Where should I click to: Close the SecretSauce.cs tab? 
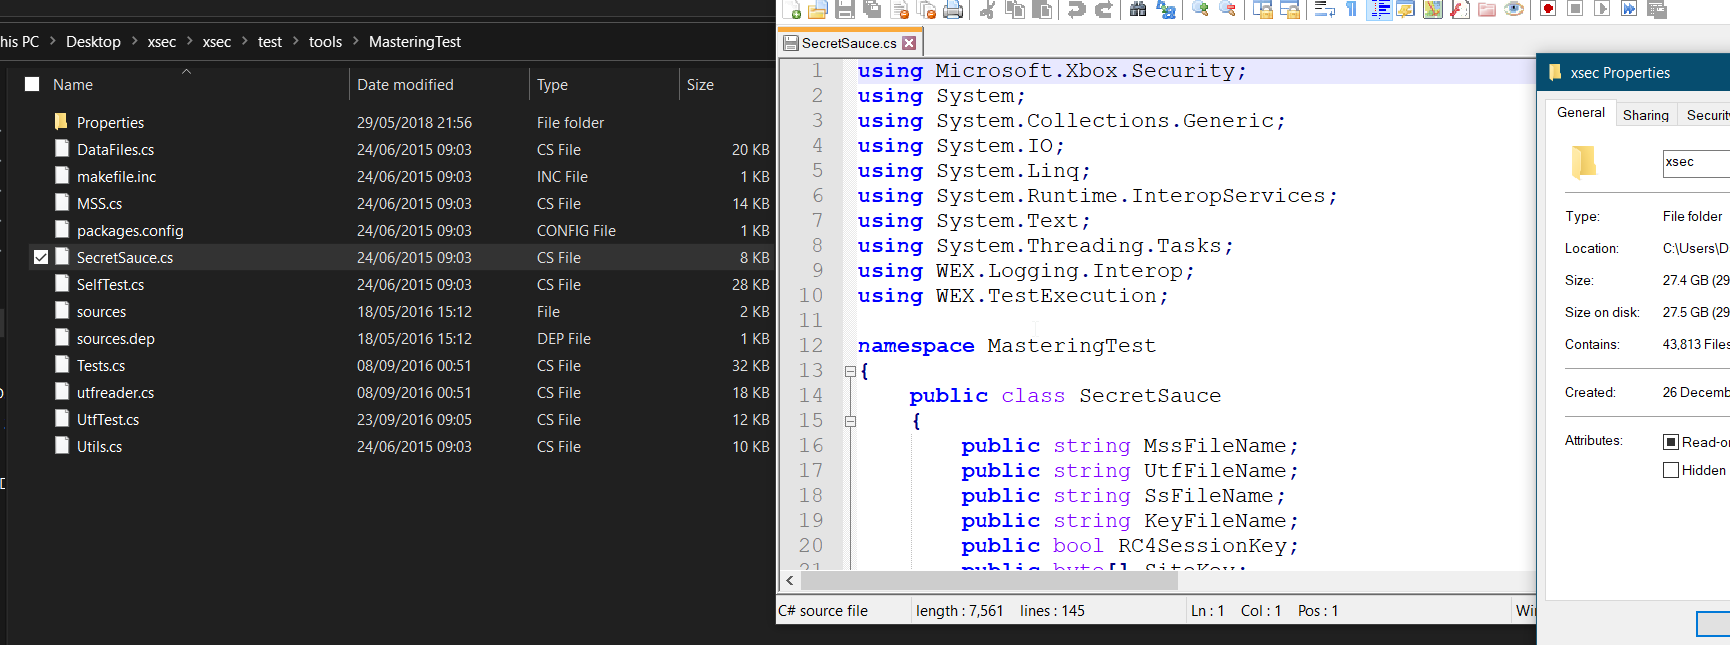click(909, 43)
